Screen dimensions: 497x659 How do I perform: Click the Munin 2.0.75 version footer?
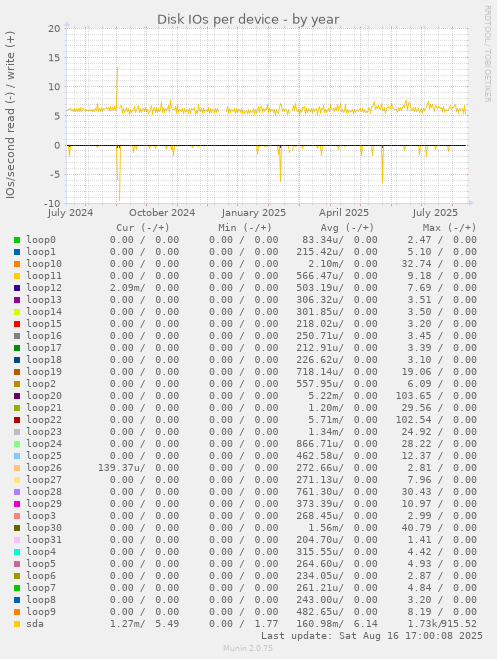248,648
